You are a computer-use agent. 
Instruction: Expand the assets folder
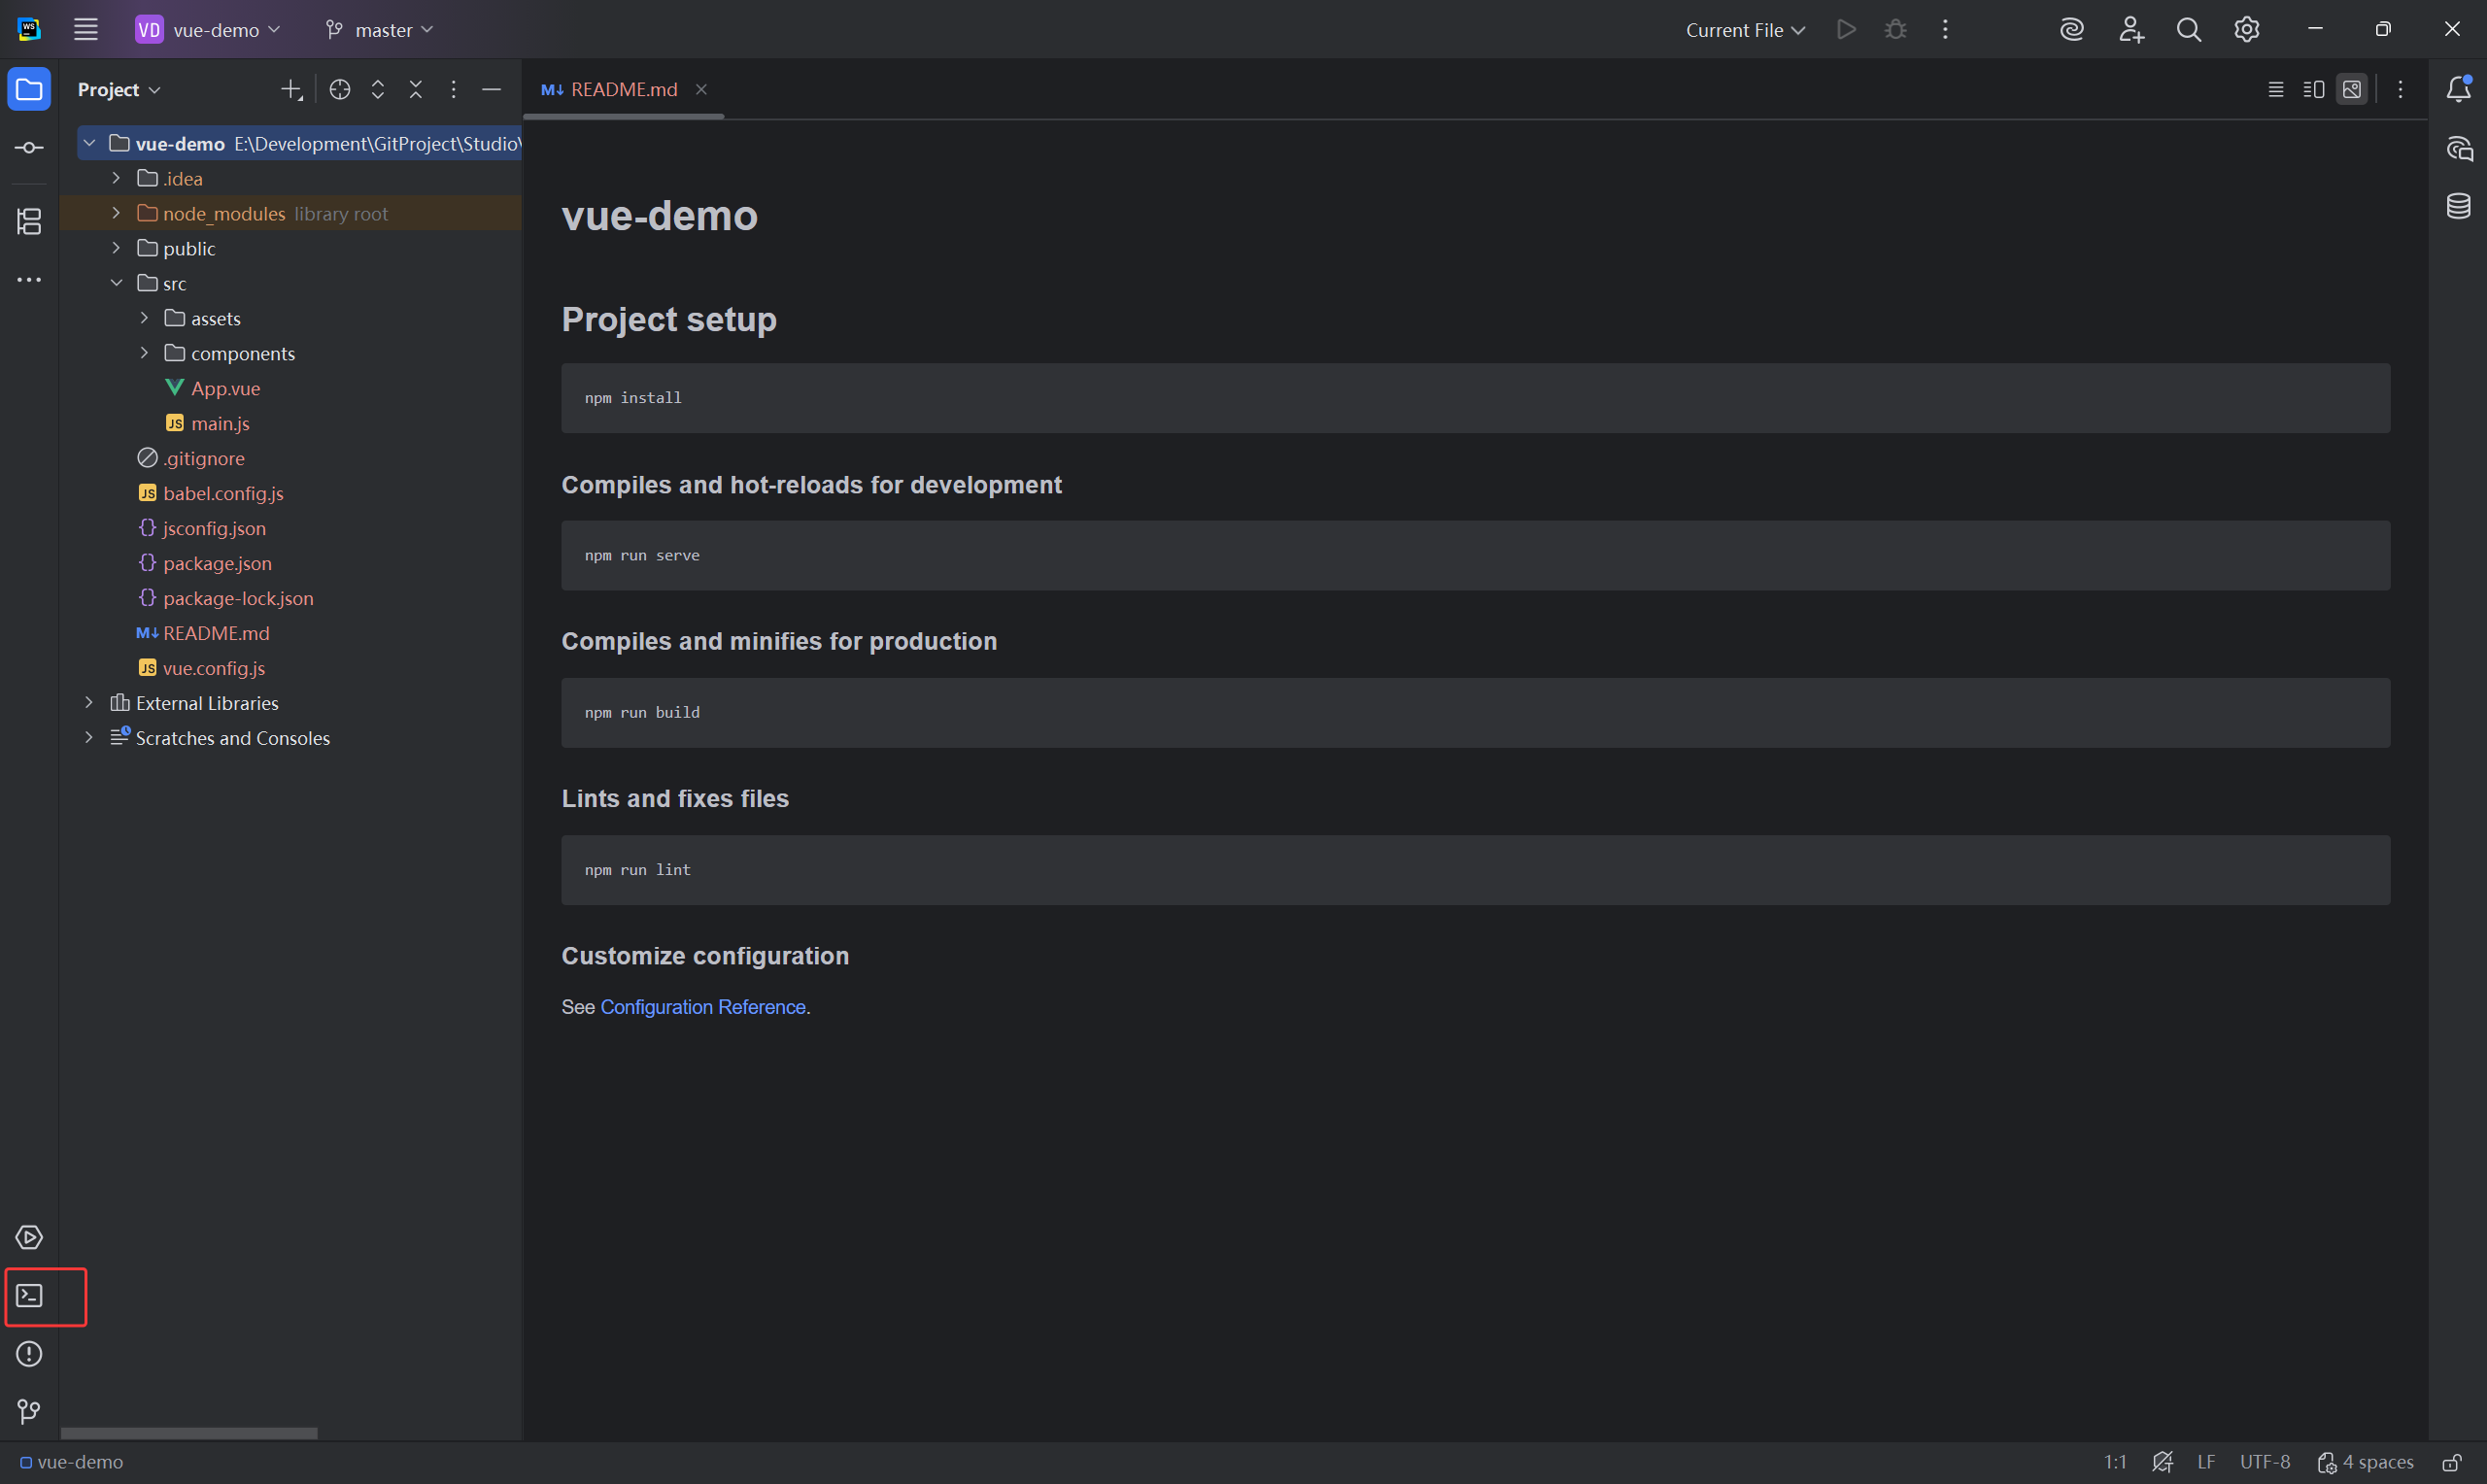pyautogui.click(x=144, y=318)
